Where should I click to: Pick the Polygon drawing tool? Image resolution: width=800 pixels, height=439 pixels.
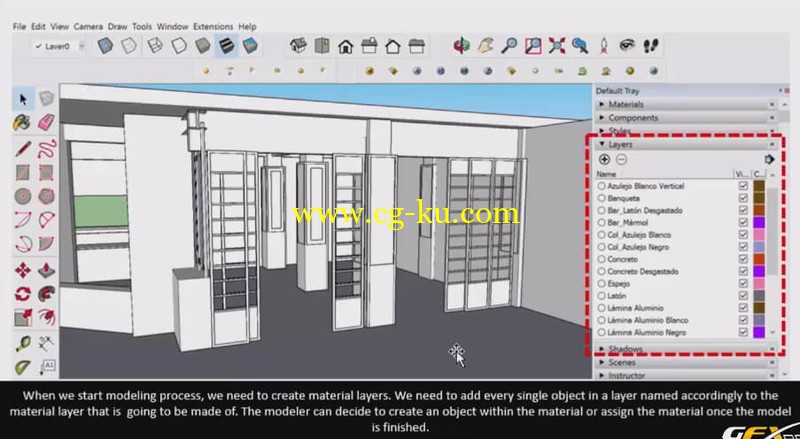pos(46,196)
